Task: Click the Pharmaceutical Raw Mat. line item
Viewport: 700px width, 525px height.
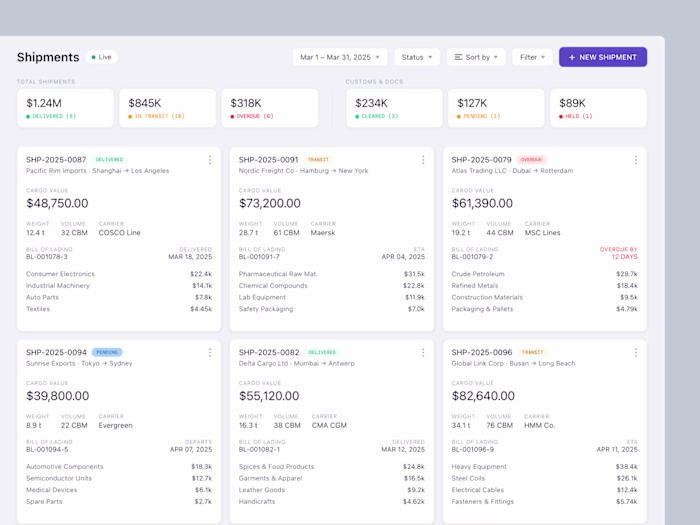Action: (332, 274)
